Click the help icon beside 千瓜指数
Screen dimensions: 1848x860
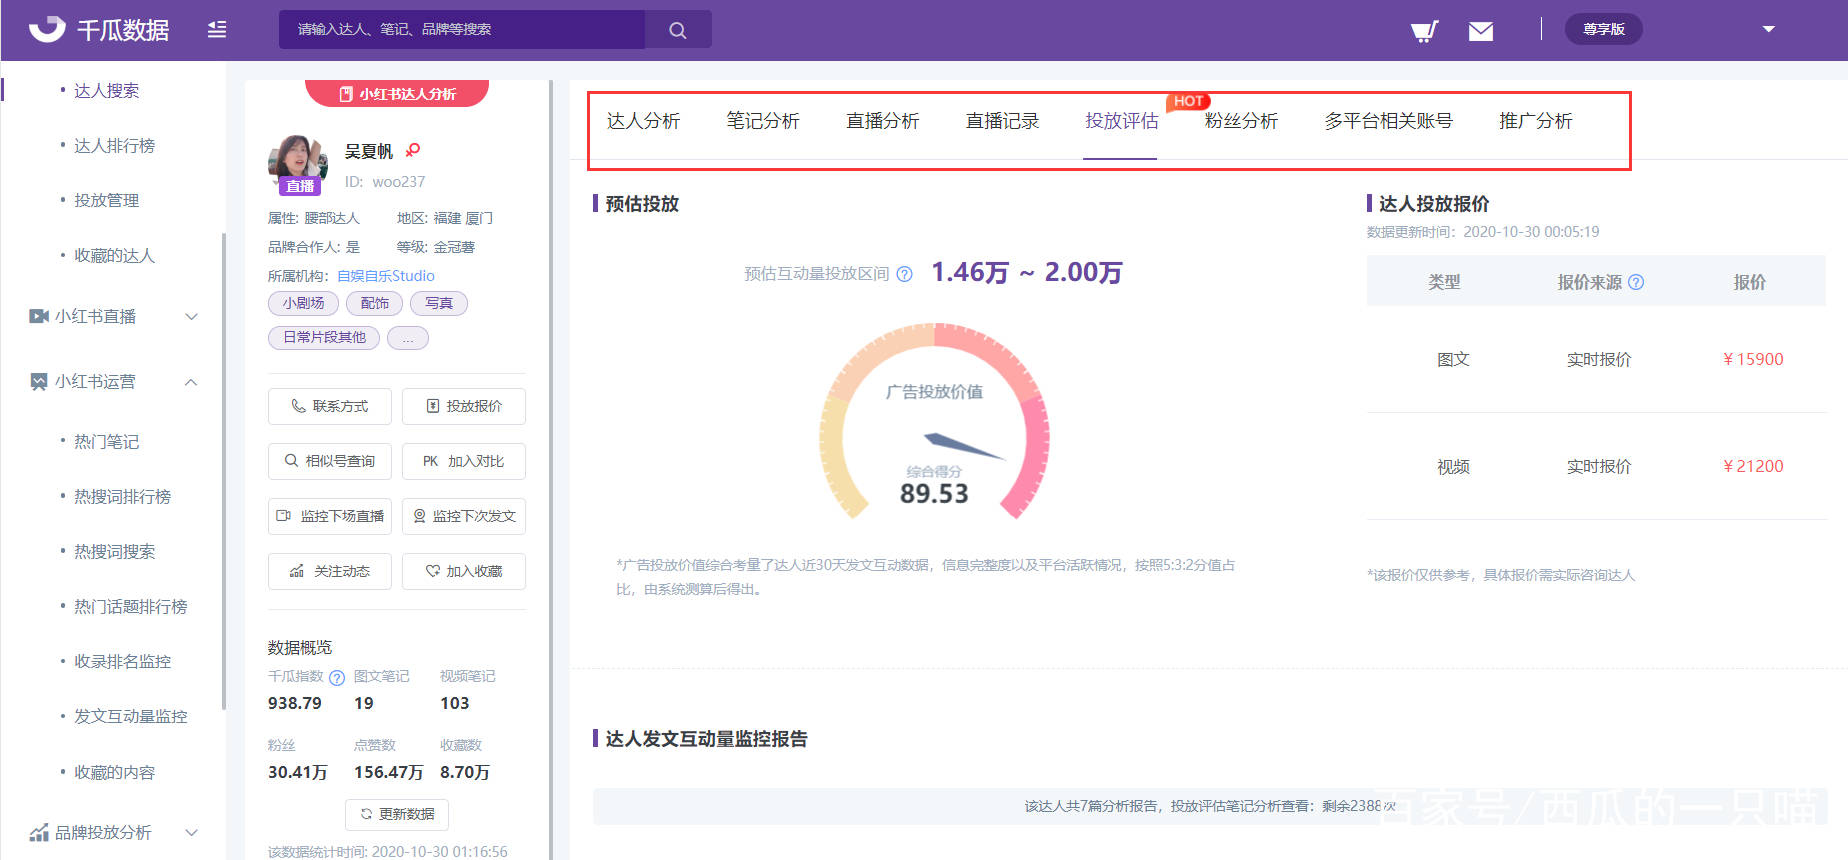coord(337,678)
